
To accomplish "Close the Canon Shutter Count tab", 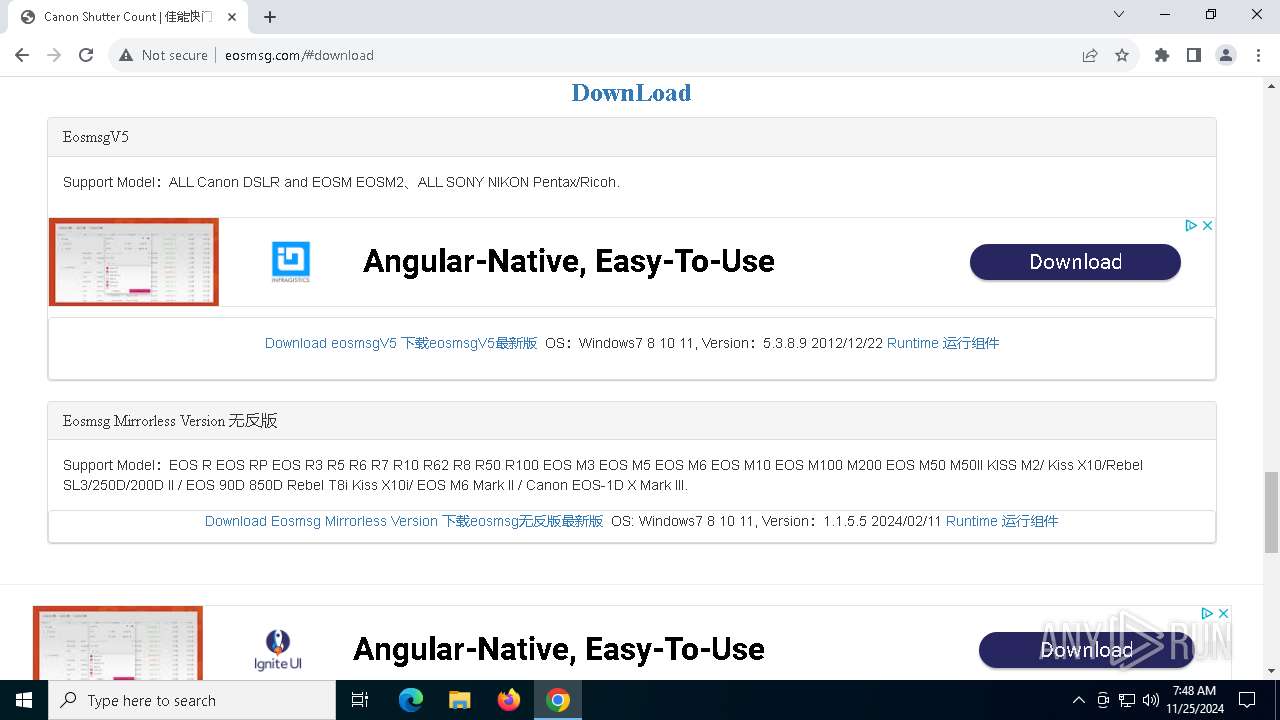I will [x=234, y=17].
